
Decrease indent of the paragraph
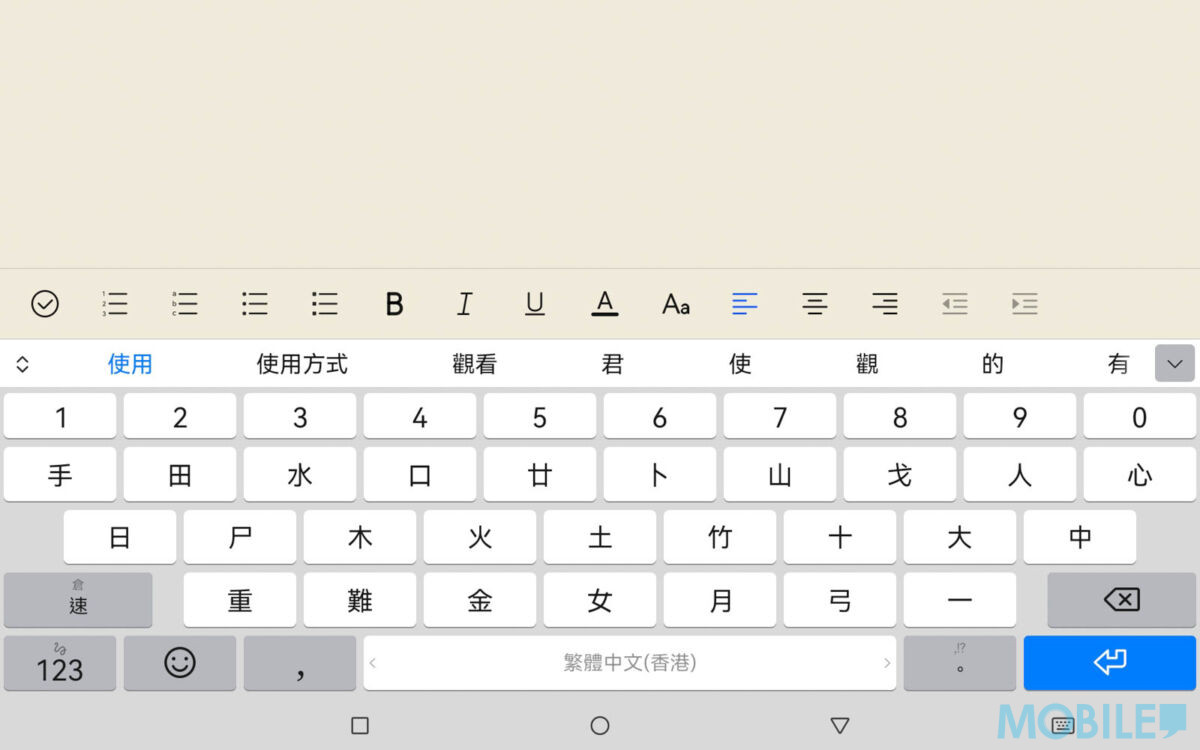coord(954,304)
